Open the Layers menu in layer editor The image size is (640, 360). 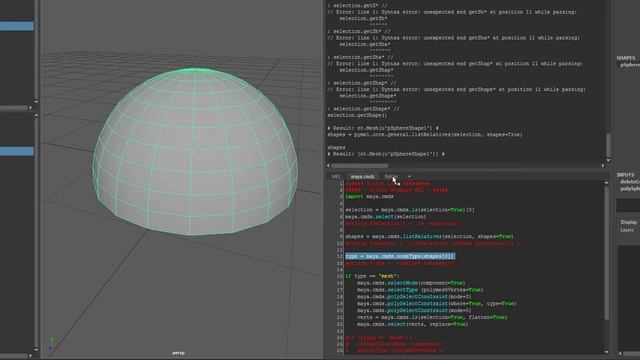coord(627,230)
